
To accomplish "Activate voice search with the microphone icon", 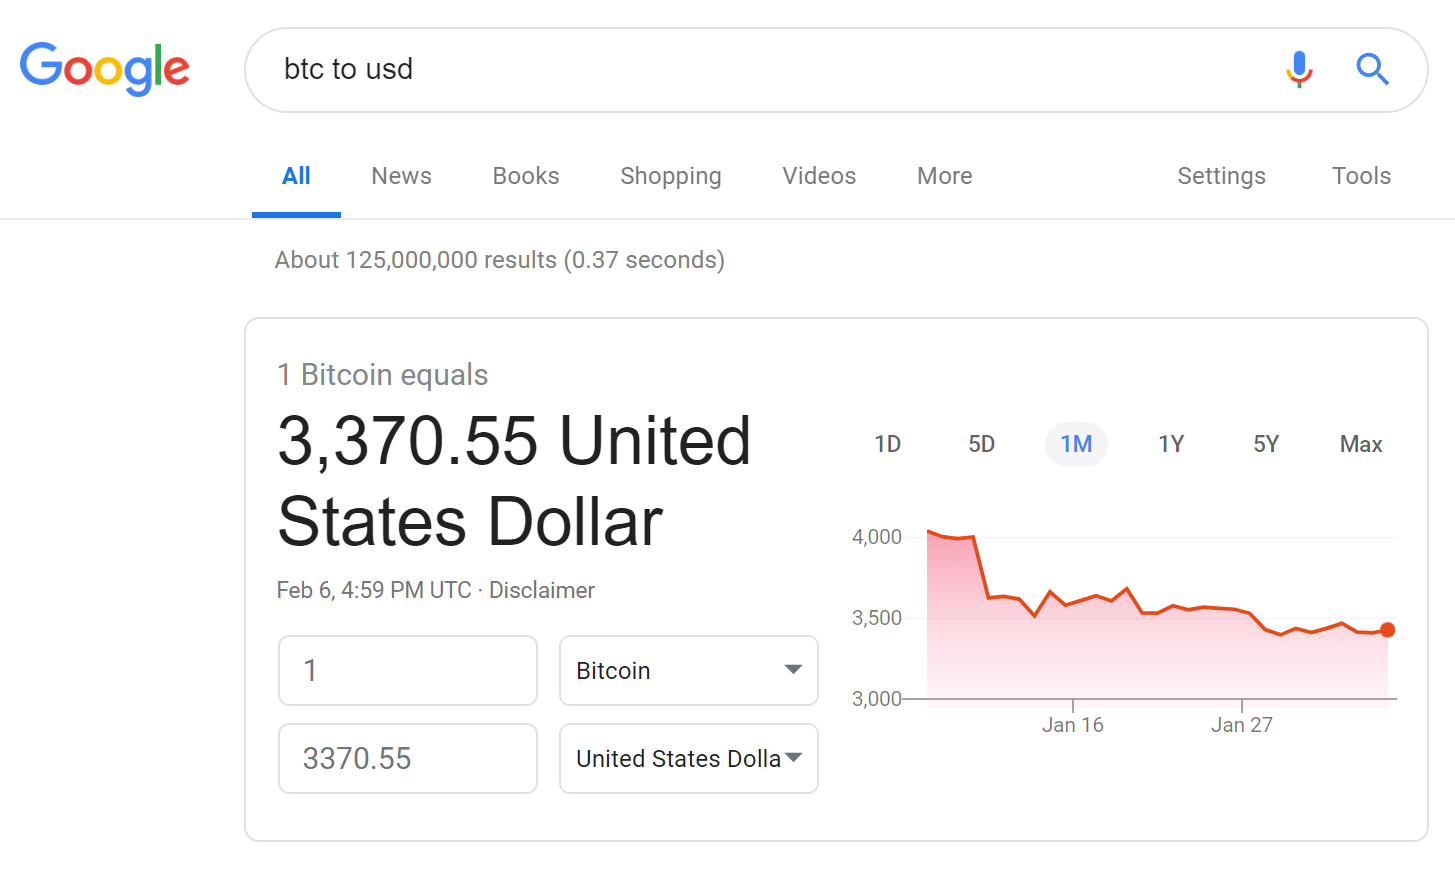I will pyautogui.click(x=1298, y=69).
